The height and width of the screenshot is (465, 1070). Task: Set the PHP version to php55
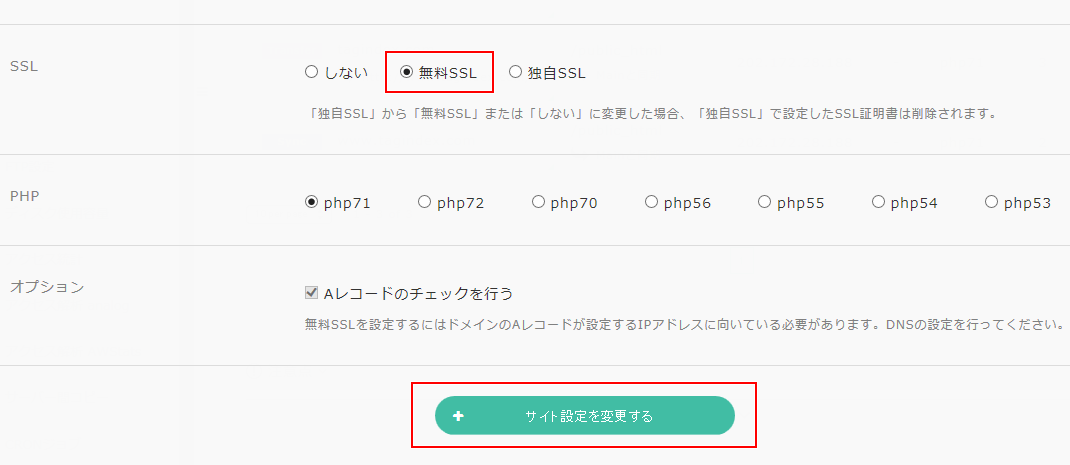tap(764, 202)
